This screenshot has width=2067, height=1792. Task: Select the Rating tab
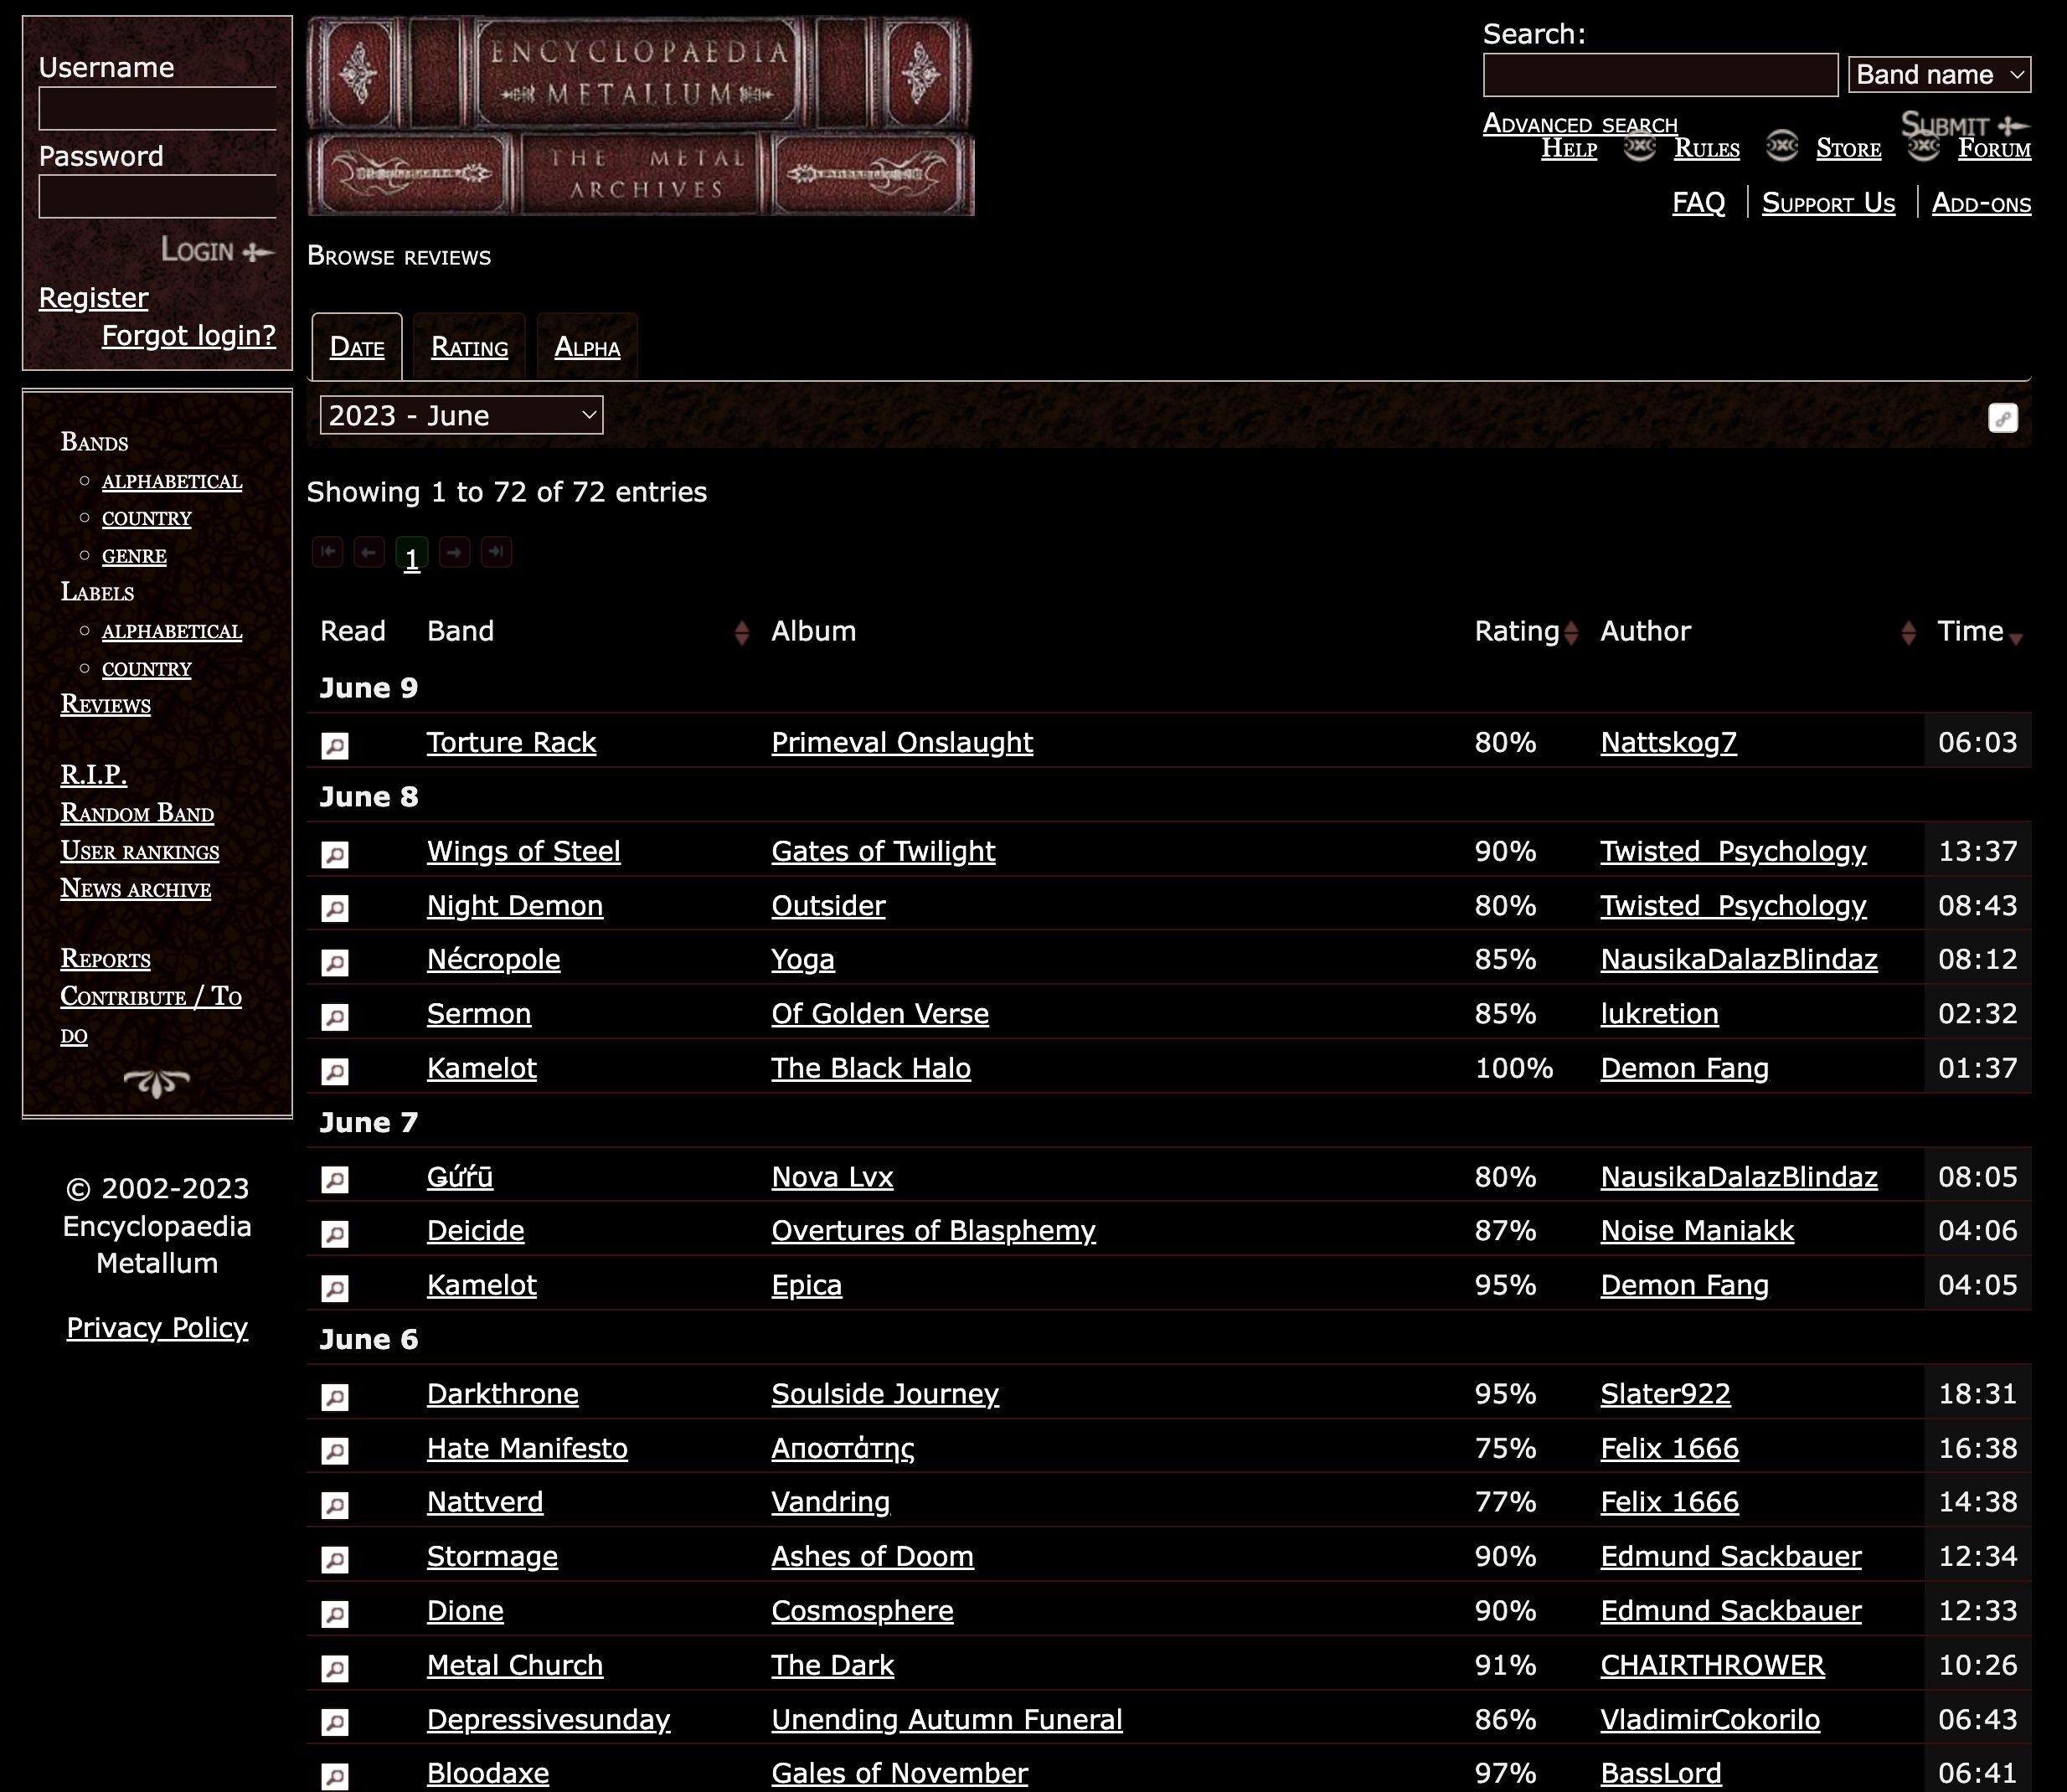pos(467,344)
